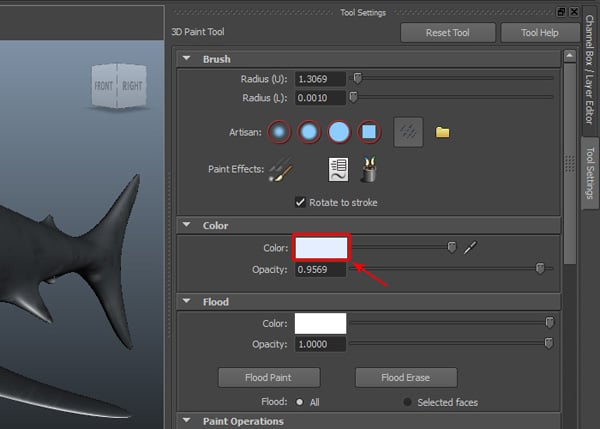Click the Flood Paint button
Screen dimensions: 600x429
click(x=268, y=377)
